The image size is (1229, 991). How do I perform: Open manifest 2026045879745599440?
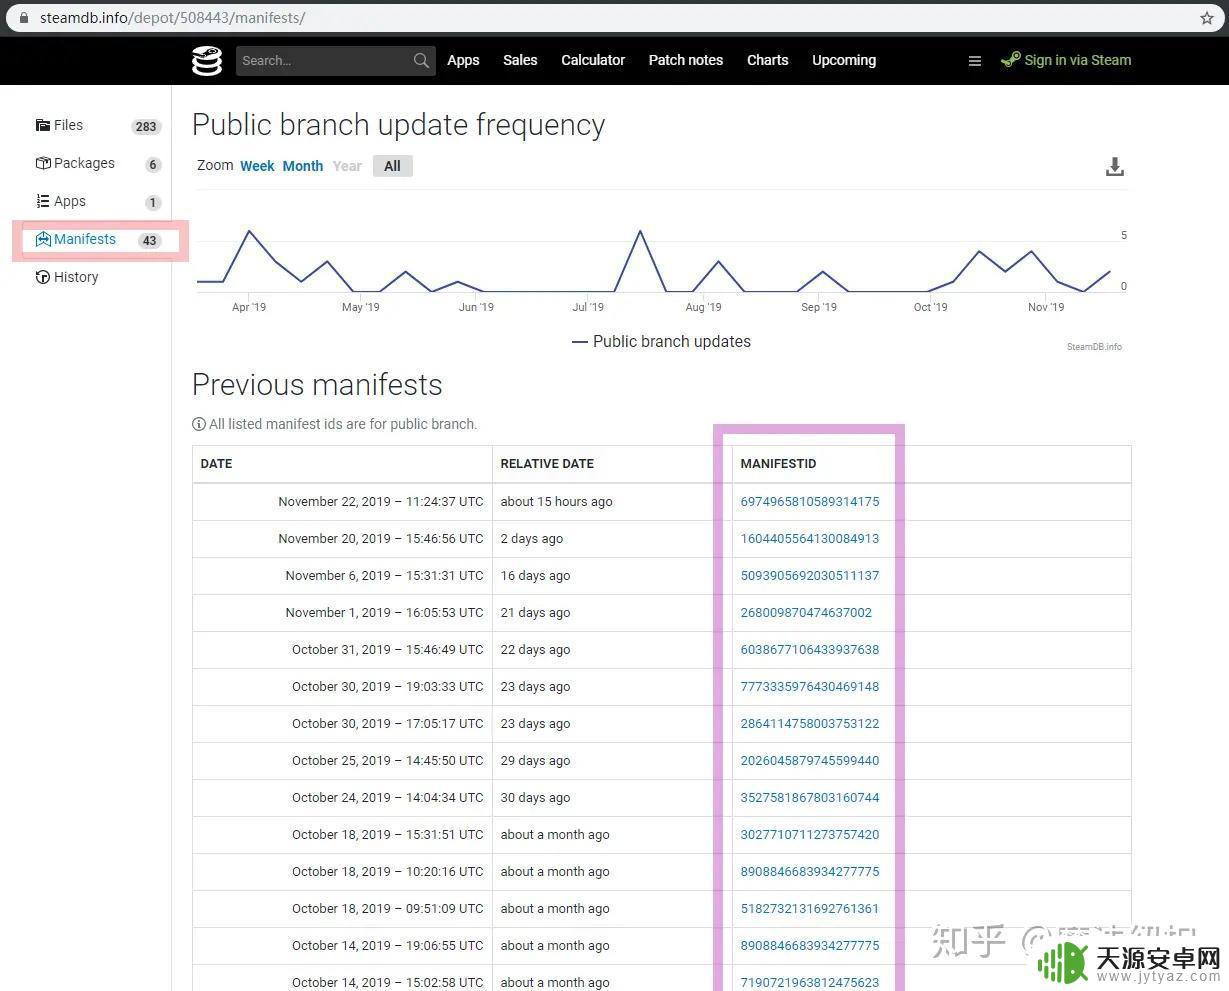tap(810, 761)
